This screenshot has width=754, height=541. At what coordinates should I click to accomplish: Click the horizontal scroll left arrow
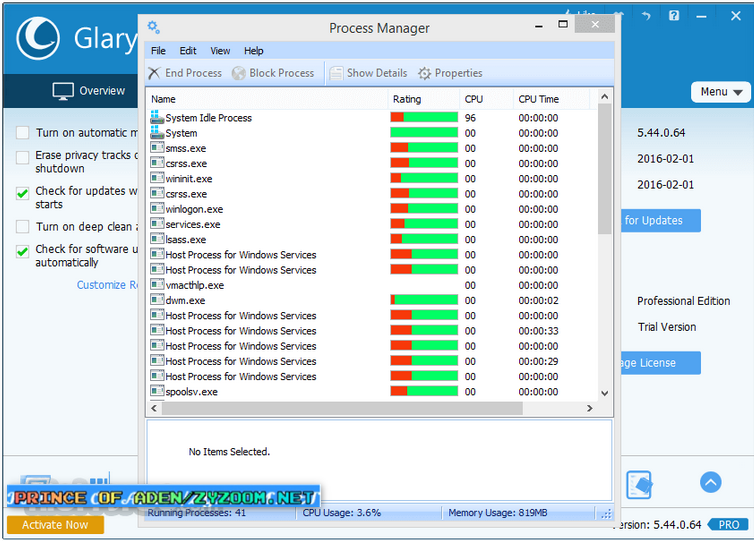pos(154,408)
